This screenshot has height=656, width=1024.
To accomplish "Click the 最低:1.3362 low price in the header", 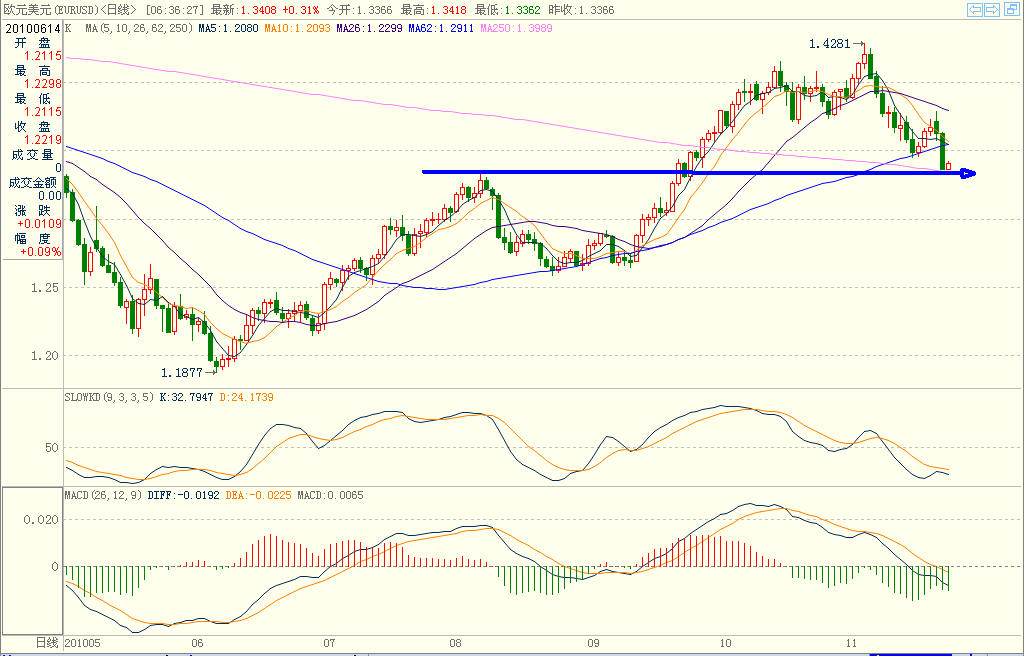I will pyautogui.click(x=507, y=10).
